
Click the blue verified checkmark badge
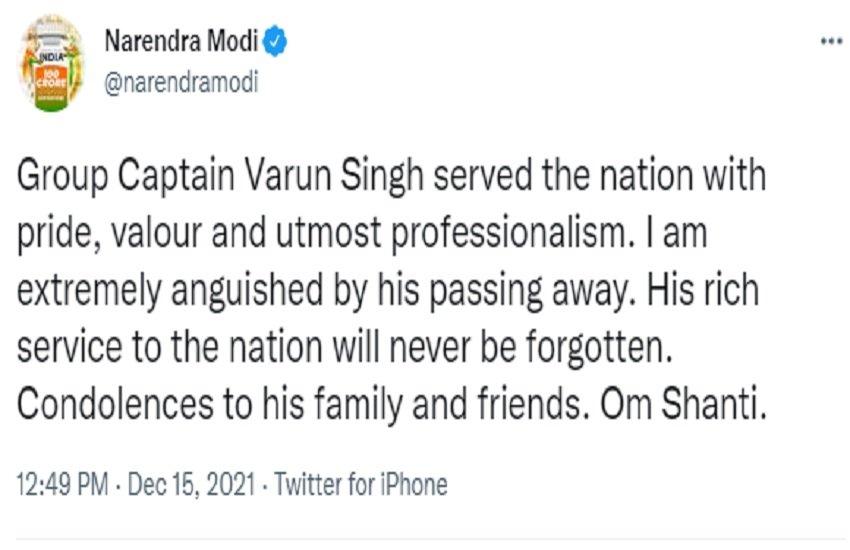[275, 41]
